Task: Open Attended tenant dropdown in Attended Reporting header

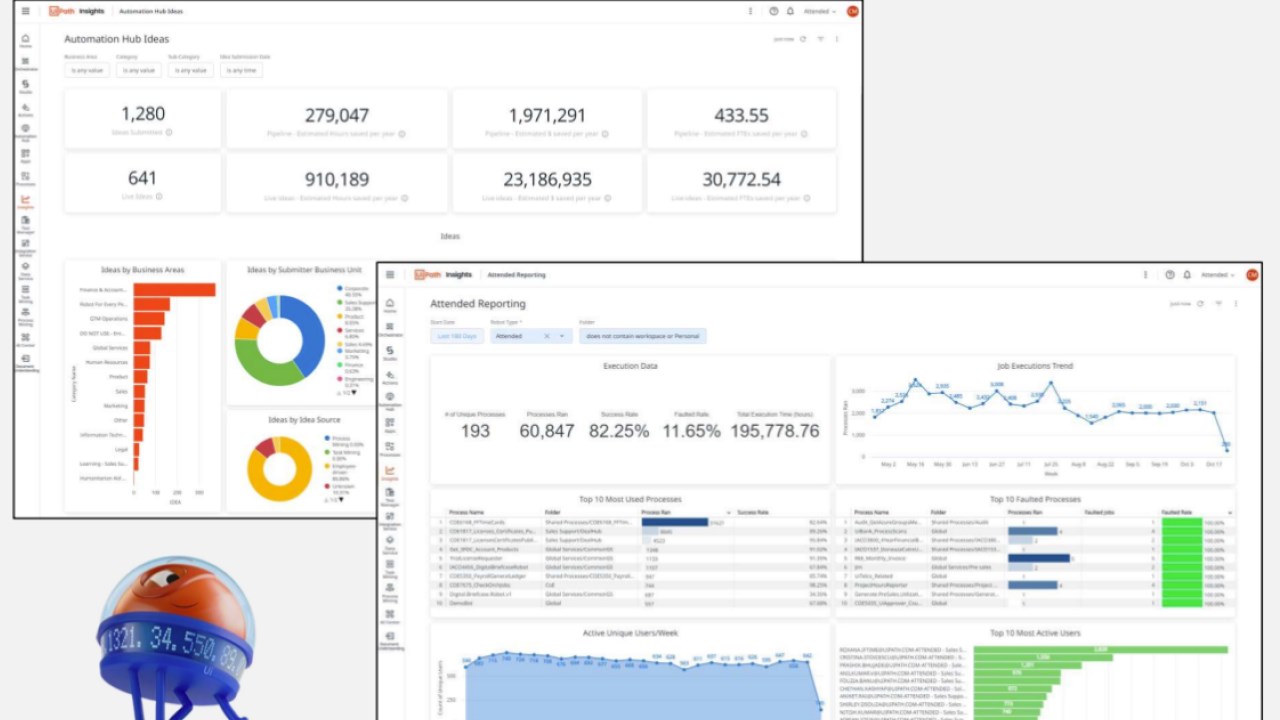Action: (1218, 274)
